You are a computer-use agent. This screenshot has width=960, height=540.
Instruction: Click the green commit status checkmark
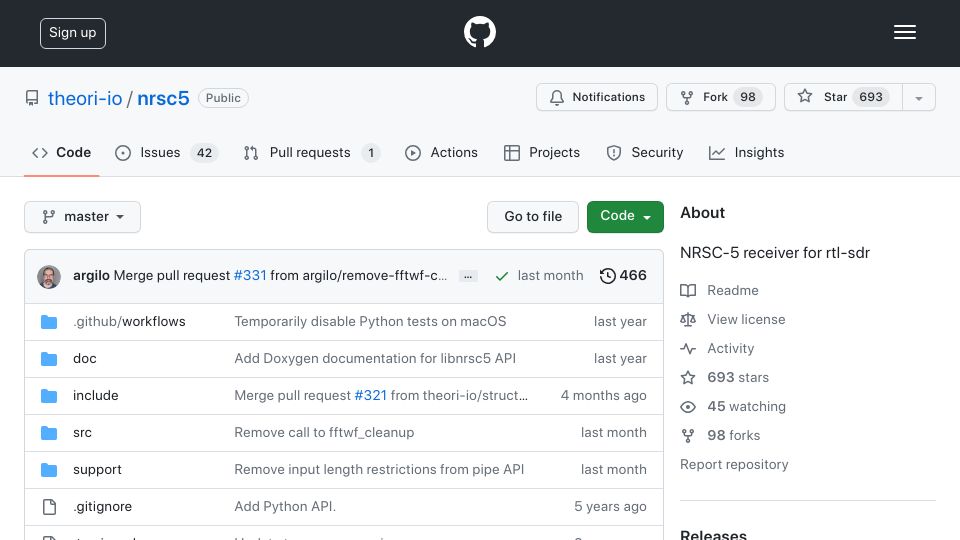[x=501, y=276]
